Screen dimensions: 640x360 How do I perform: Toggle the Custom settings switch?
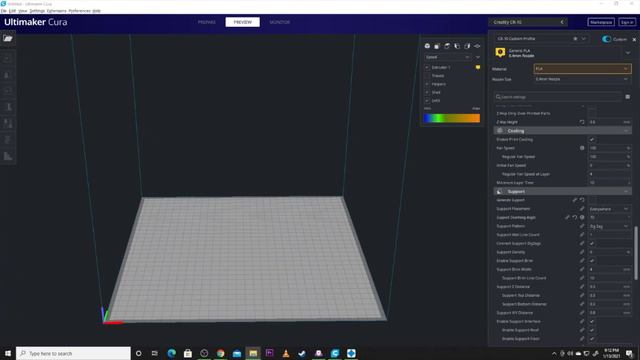click(607, 39)
